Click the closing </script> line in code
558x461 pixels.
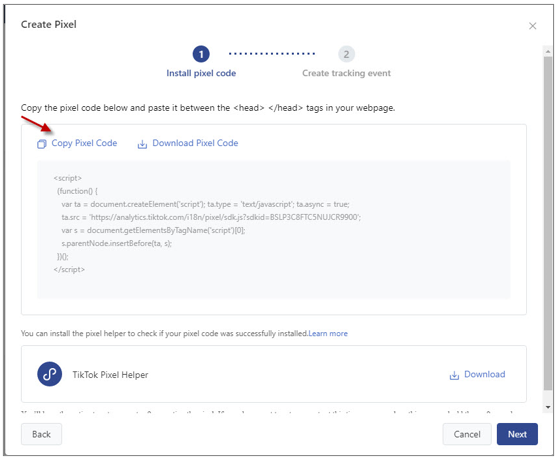click(x=69, y=269)
